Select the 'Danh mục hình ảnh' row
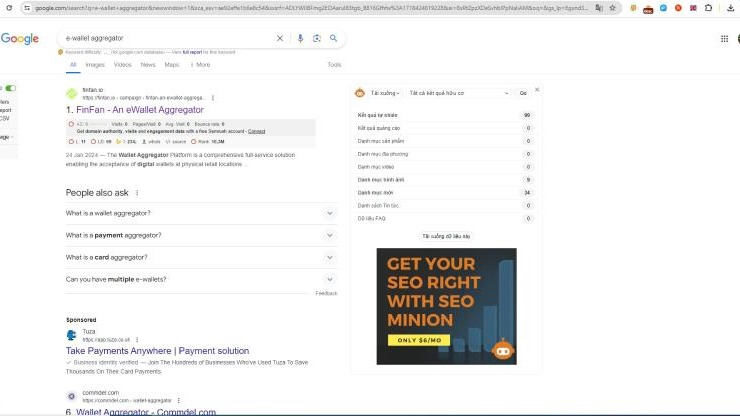The width and height of the screenshot is (740, 416). (x=445, y=180)
